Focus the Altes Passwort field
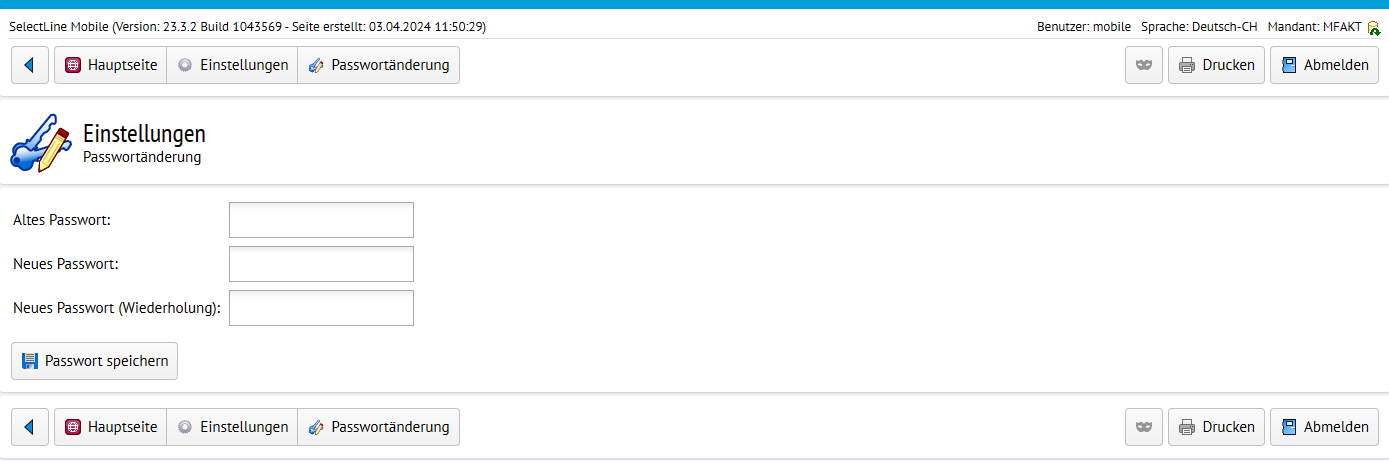The height and width of the screenshot is (461, 1389). pos(321,220)
